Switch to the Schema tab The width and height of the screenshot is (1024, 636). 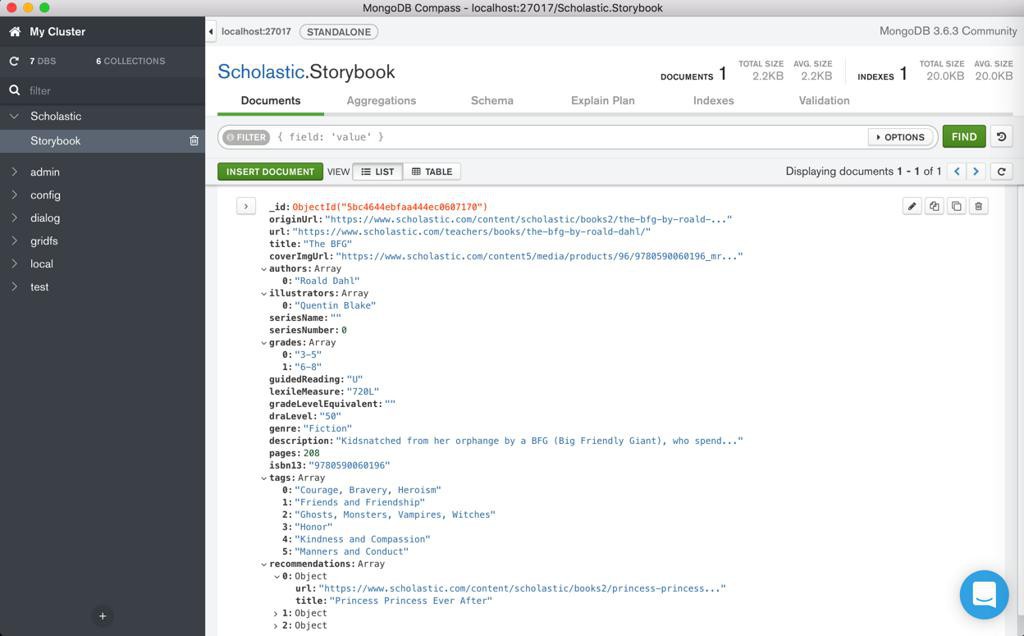(x=492, y=101)
